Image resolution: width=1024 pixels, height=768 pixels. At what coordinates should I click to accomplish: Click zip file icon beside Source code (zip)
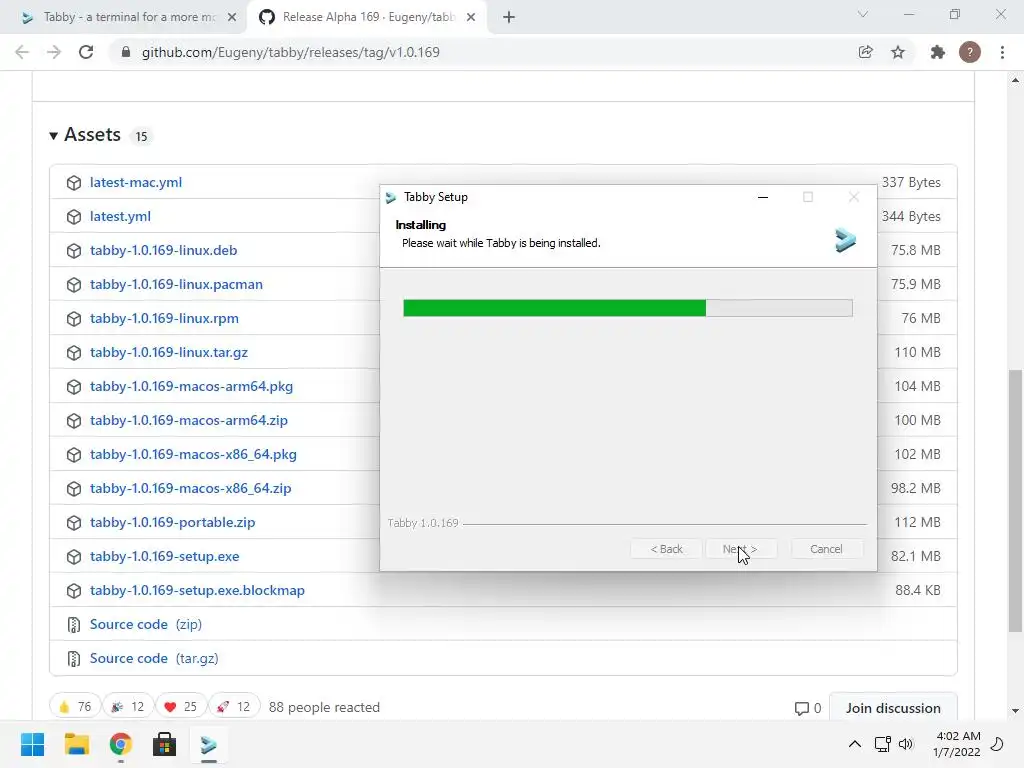point(74,625)
